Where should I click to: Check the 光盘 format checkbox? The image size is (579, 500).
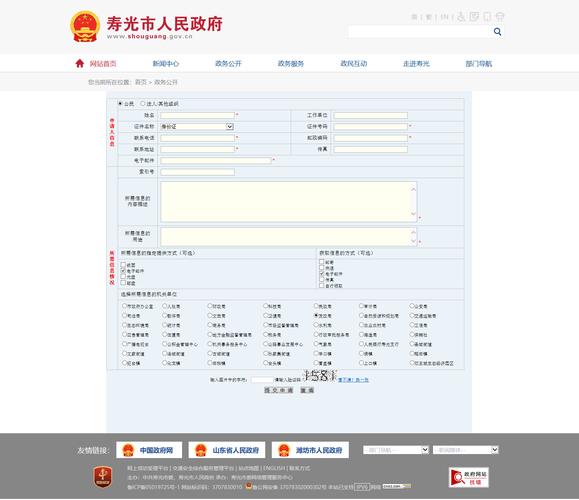pos(123,277)
